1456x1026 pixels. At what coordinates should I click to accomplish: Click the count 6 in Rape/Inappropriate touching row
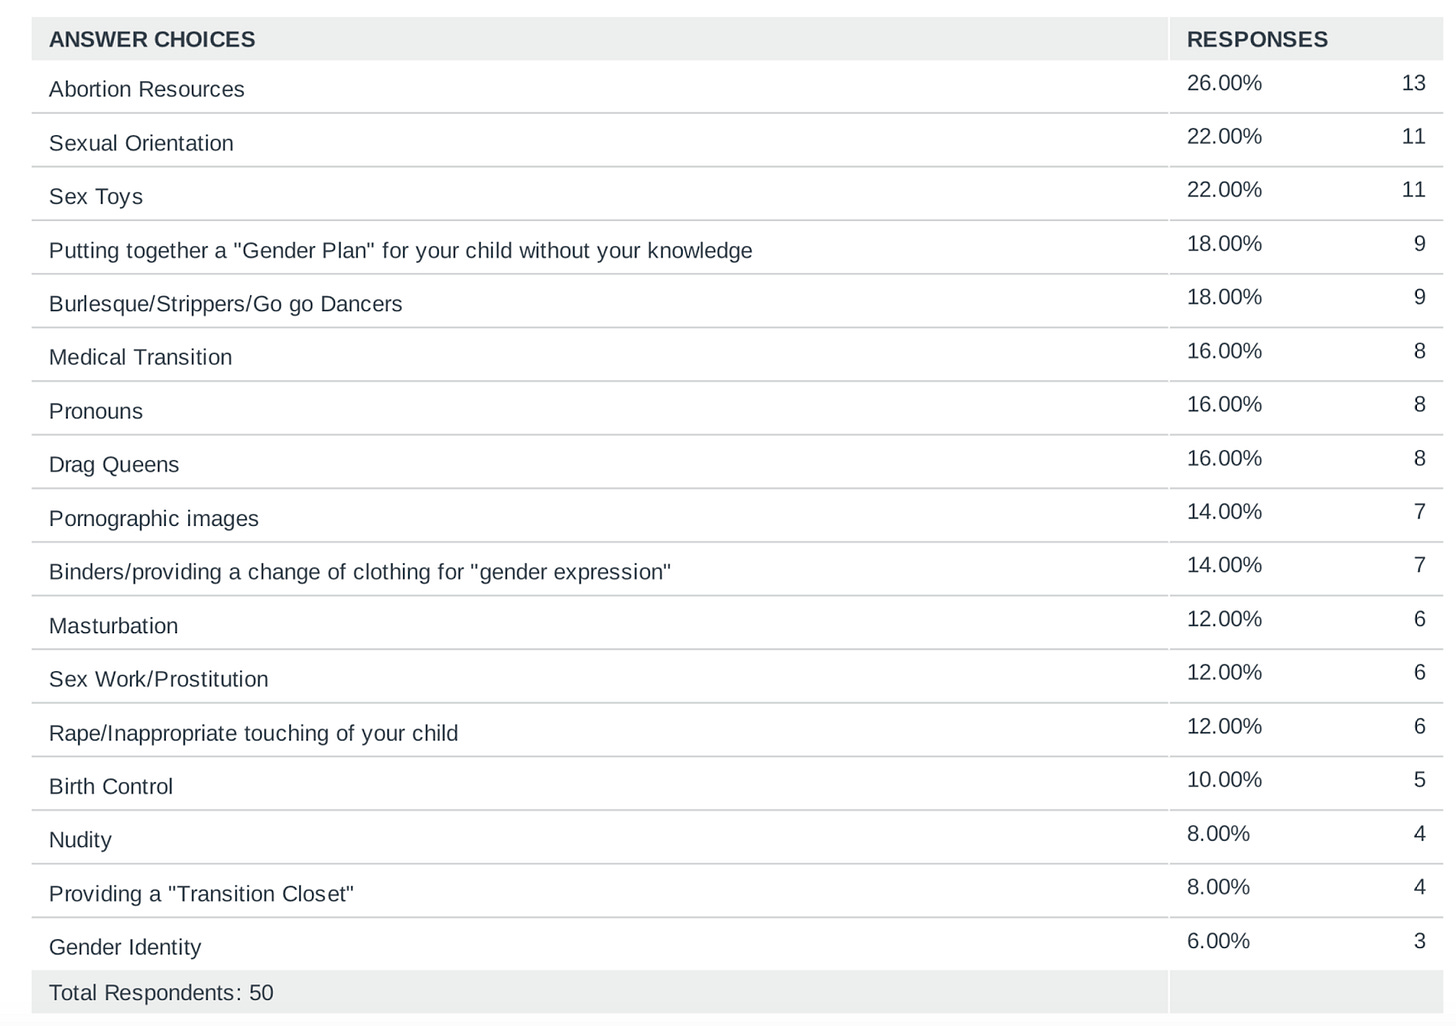tap(1419, 726)
